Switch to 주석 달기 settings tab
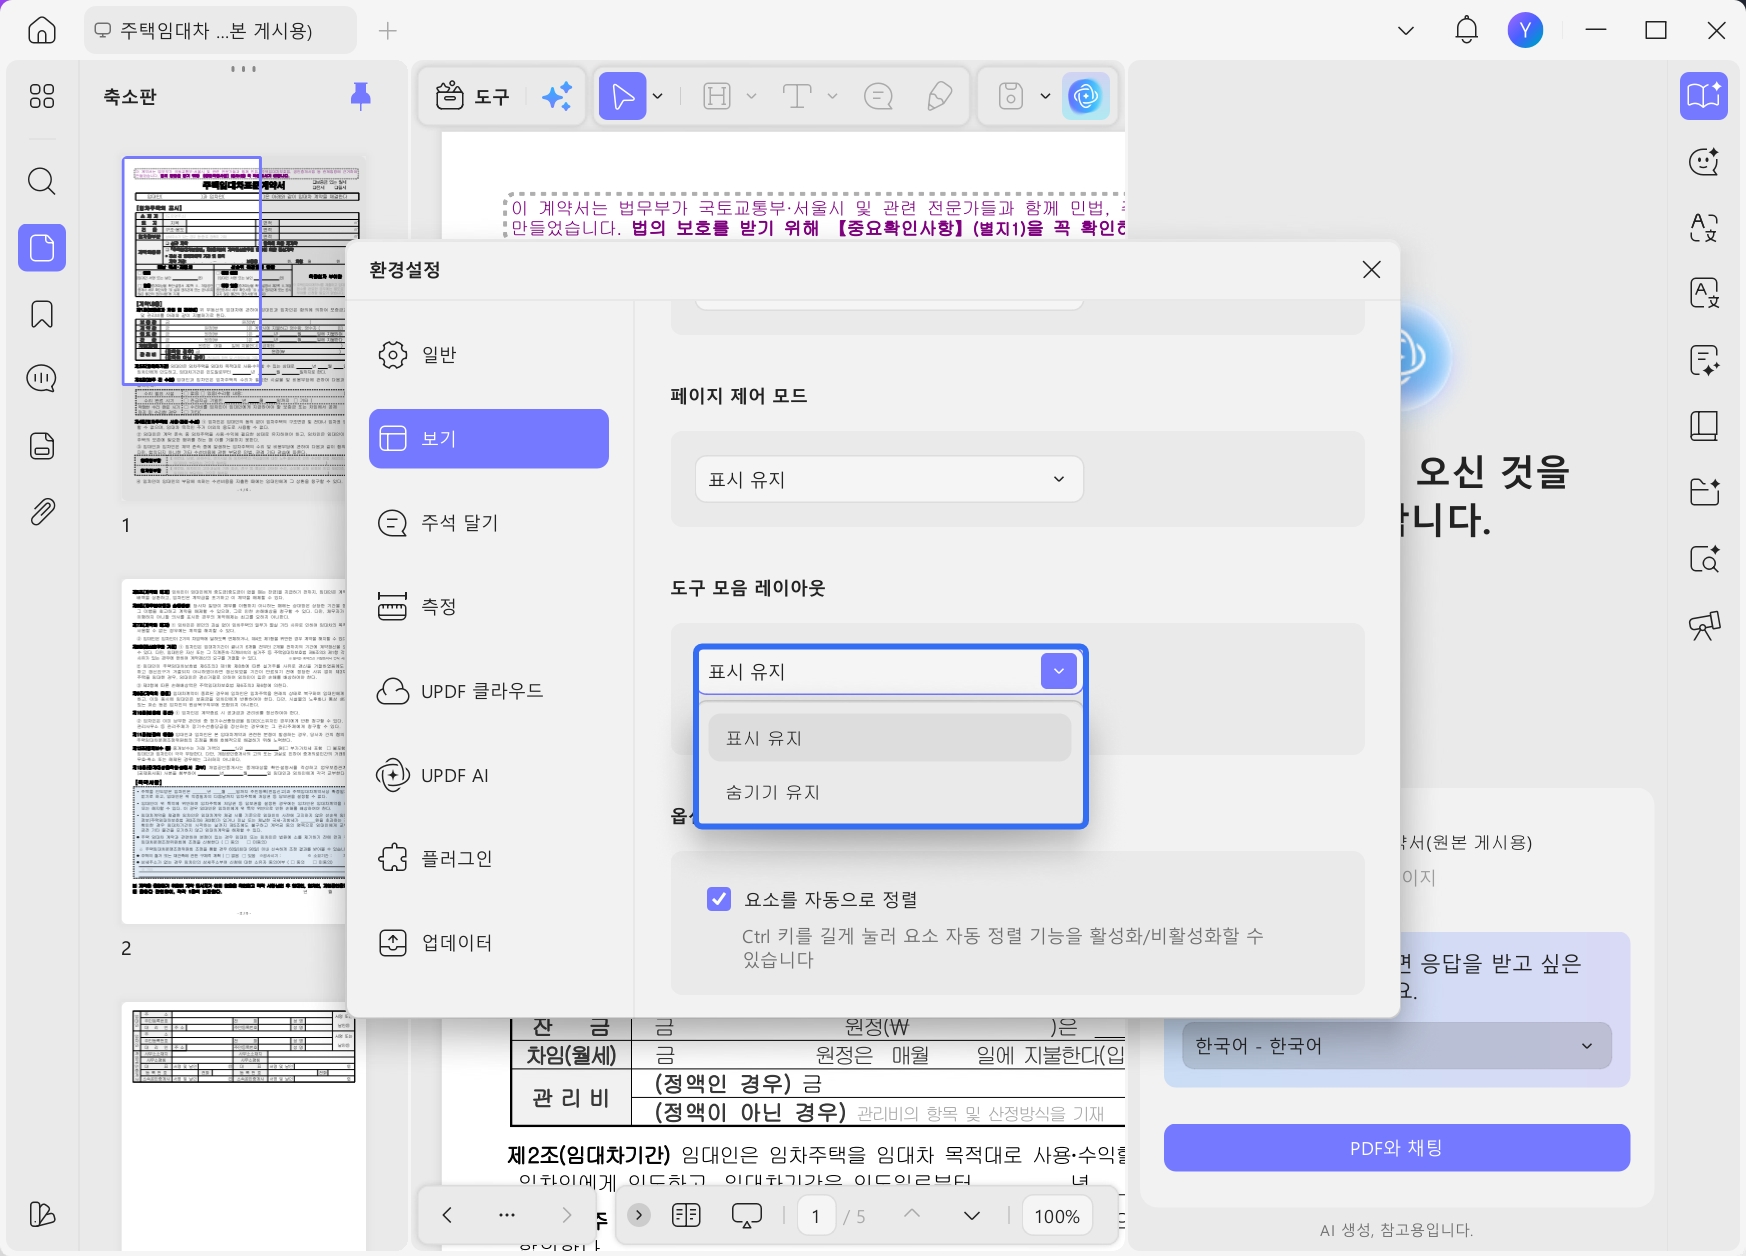This screenshot has height=1256, width=1746. (x=488, y=523)
